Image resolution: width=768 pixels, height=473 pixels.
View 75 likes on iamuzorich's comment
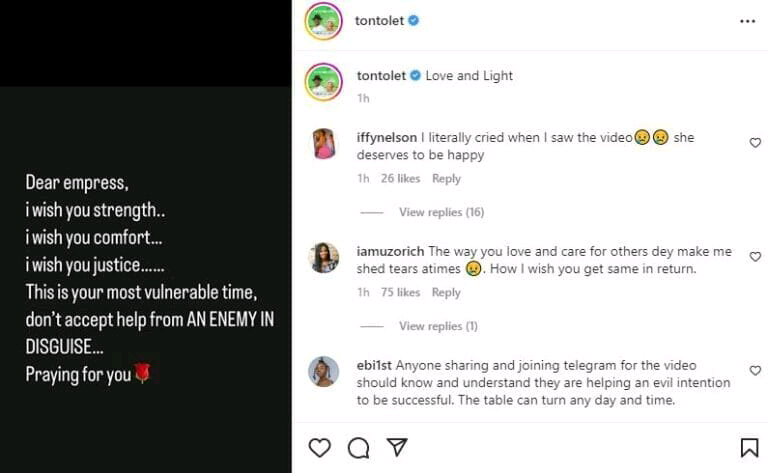tap(400, 293)
